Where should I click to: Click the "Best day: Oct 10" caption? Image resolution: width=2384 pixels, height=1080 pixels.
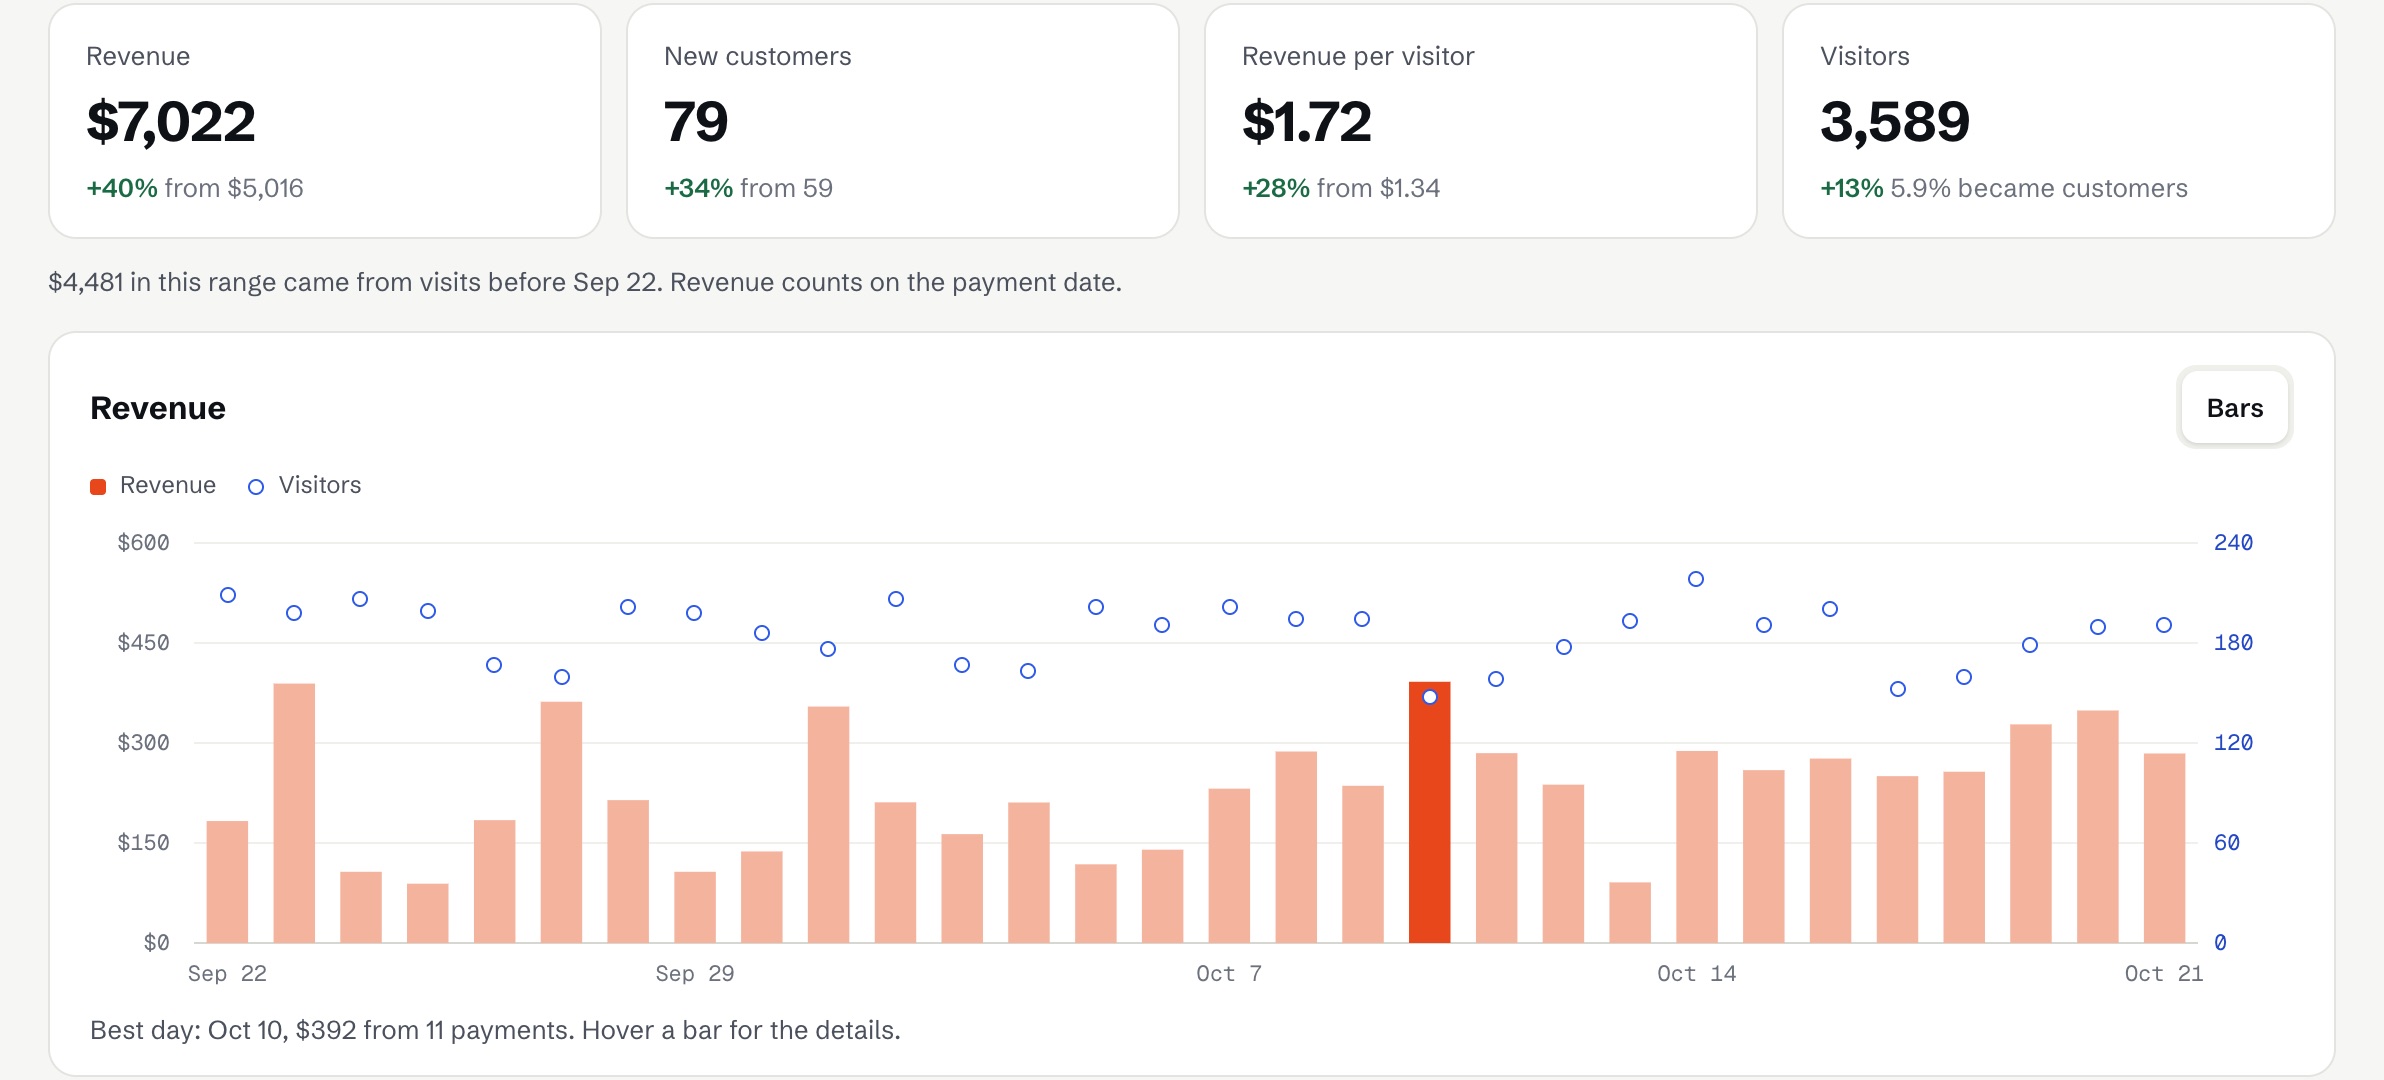click(495, 1030)
